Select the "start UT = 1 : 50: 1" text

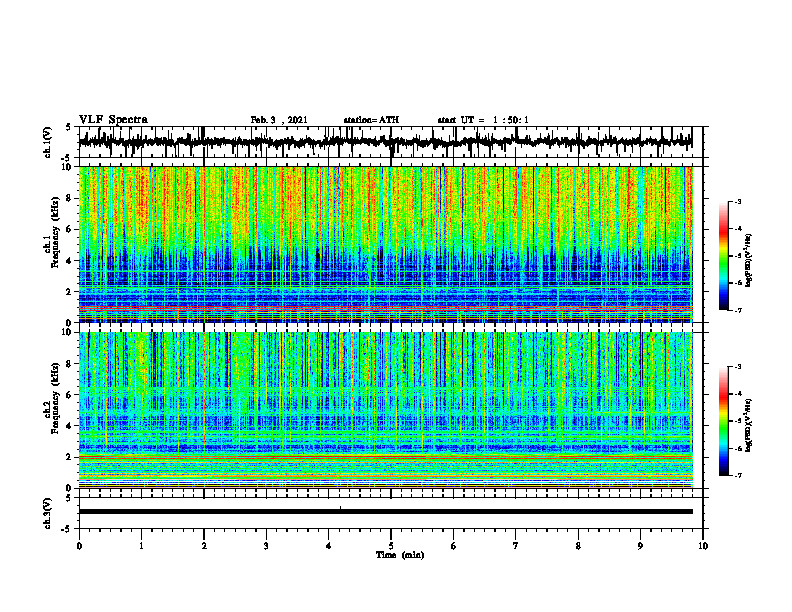tap(483, 120)
